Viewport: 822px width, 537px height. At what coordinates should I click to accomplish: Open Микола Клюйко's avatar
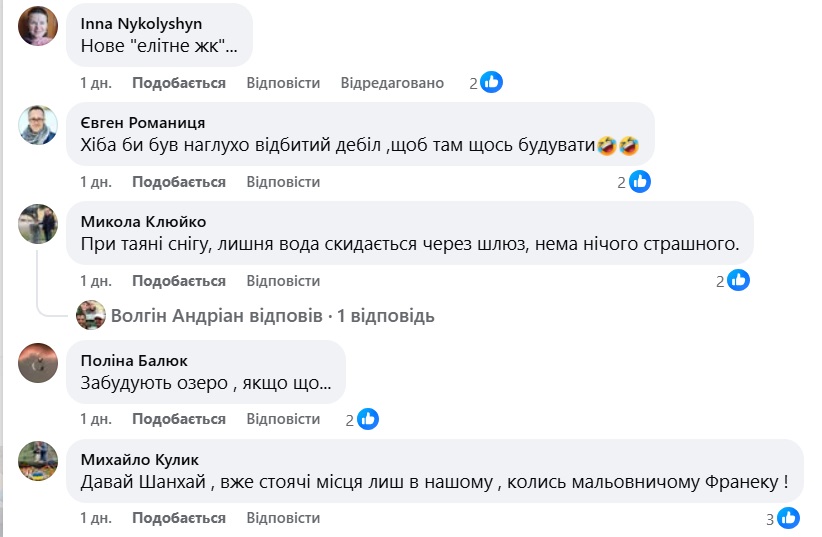pyautogui.click(x=38, y=223)
